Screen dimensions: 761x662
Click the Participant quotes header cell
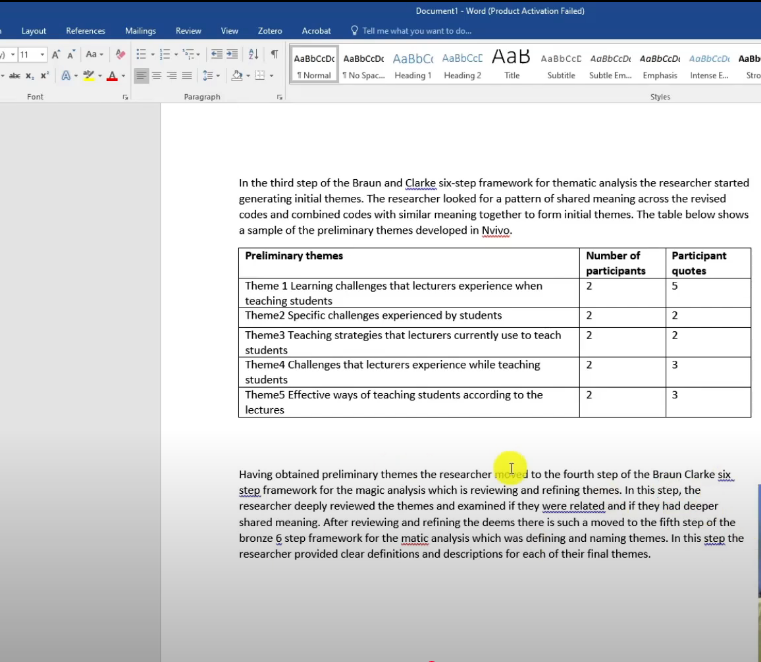coord(708,263)
